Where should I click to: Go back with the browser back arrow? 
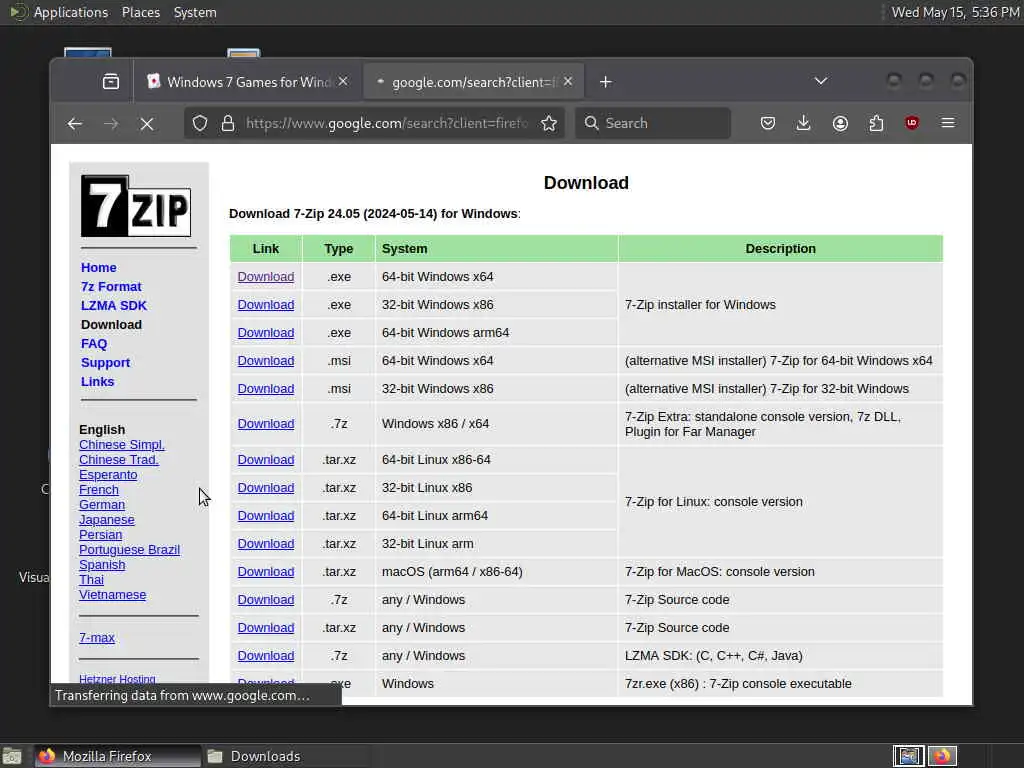click(x=74, y=123)
